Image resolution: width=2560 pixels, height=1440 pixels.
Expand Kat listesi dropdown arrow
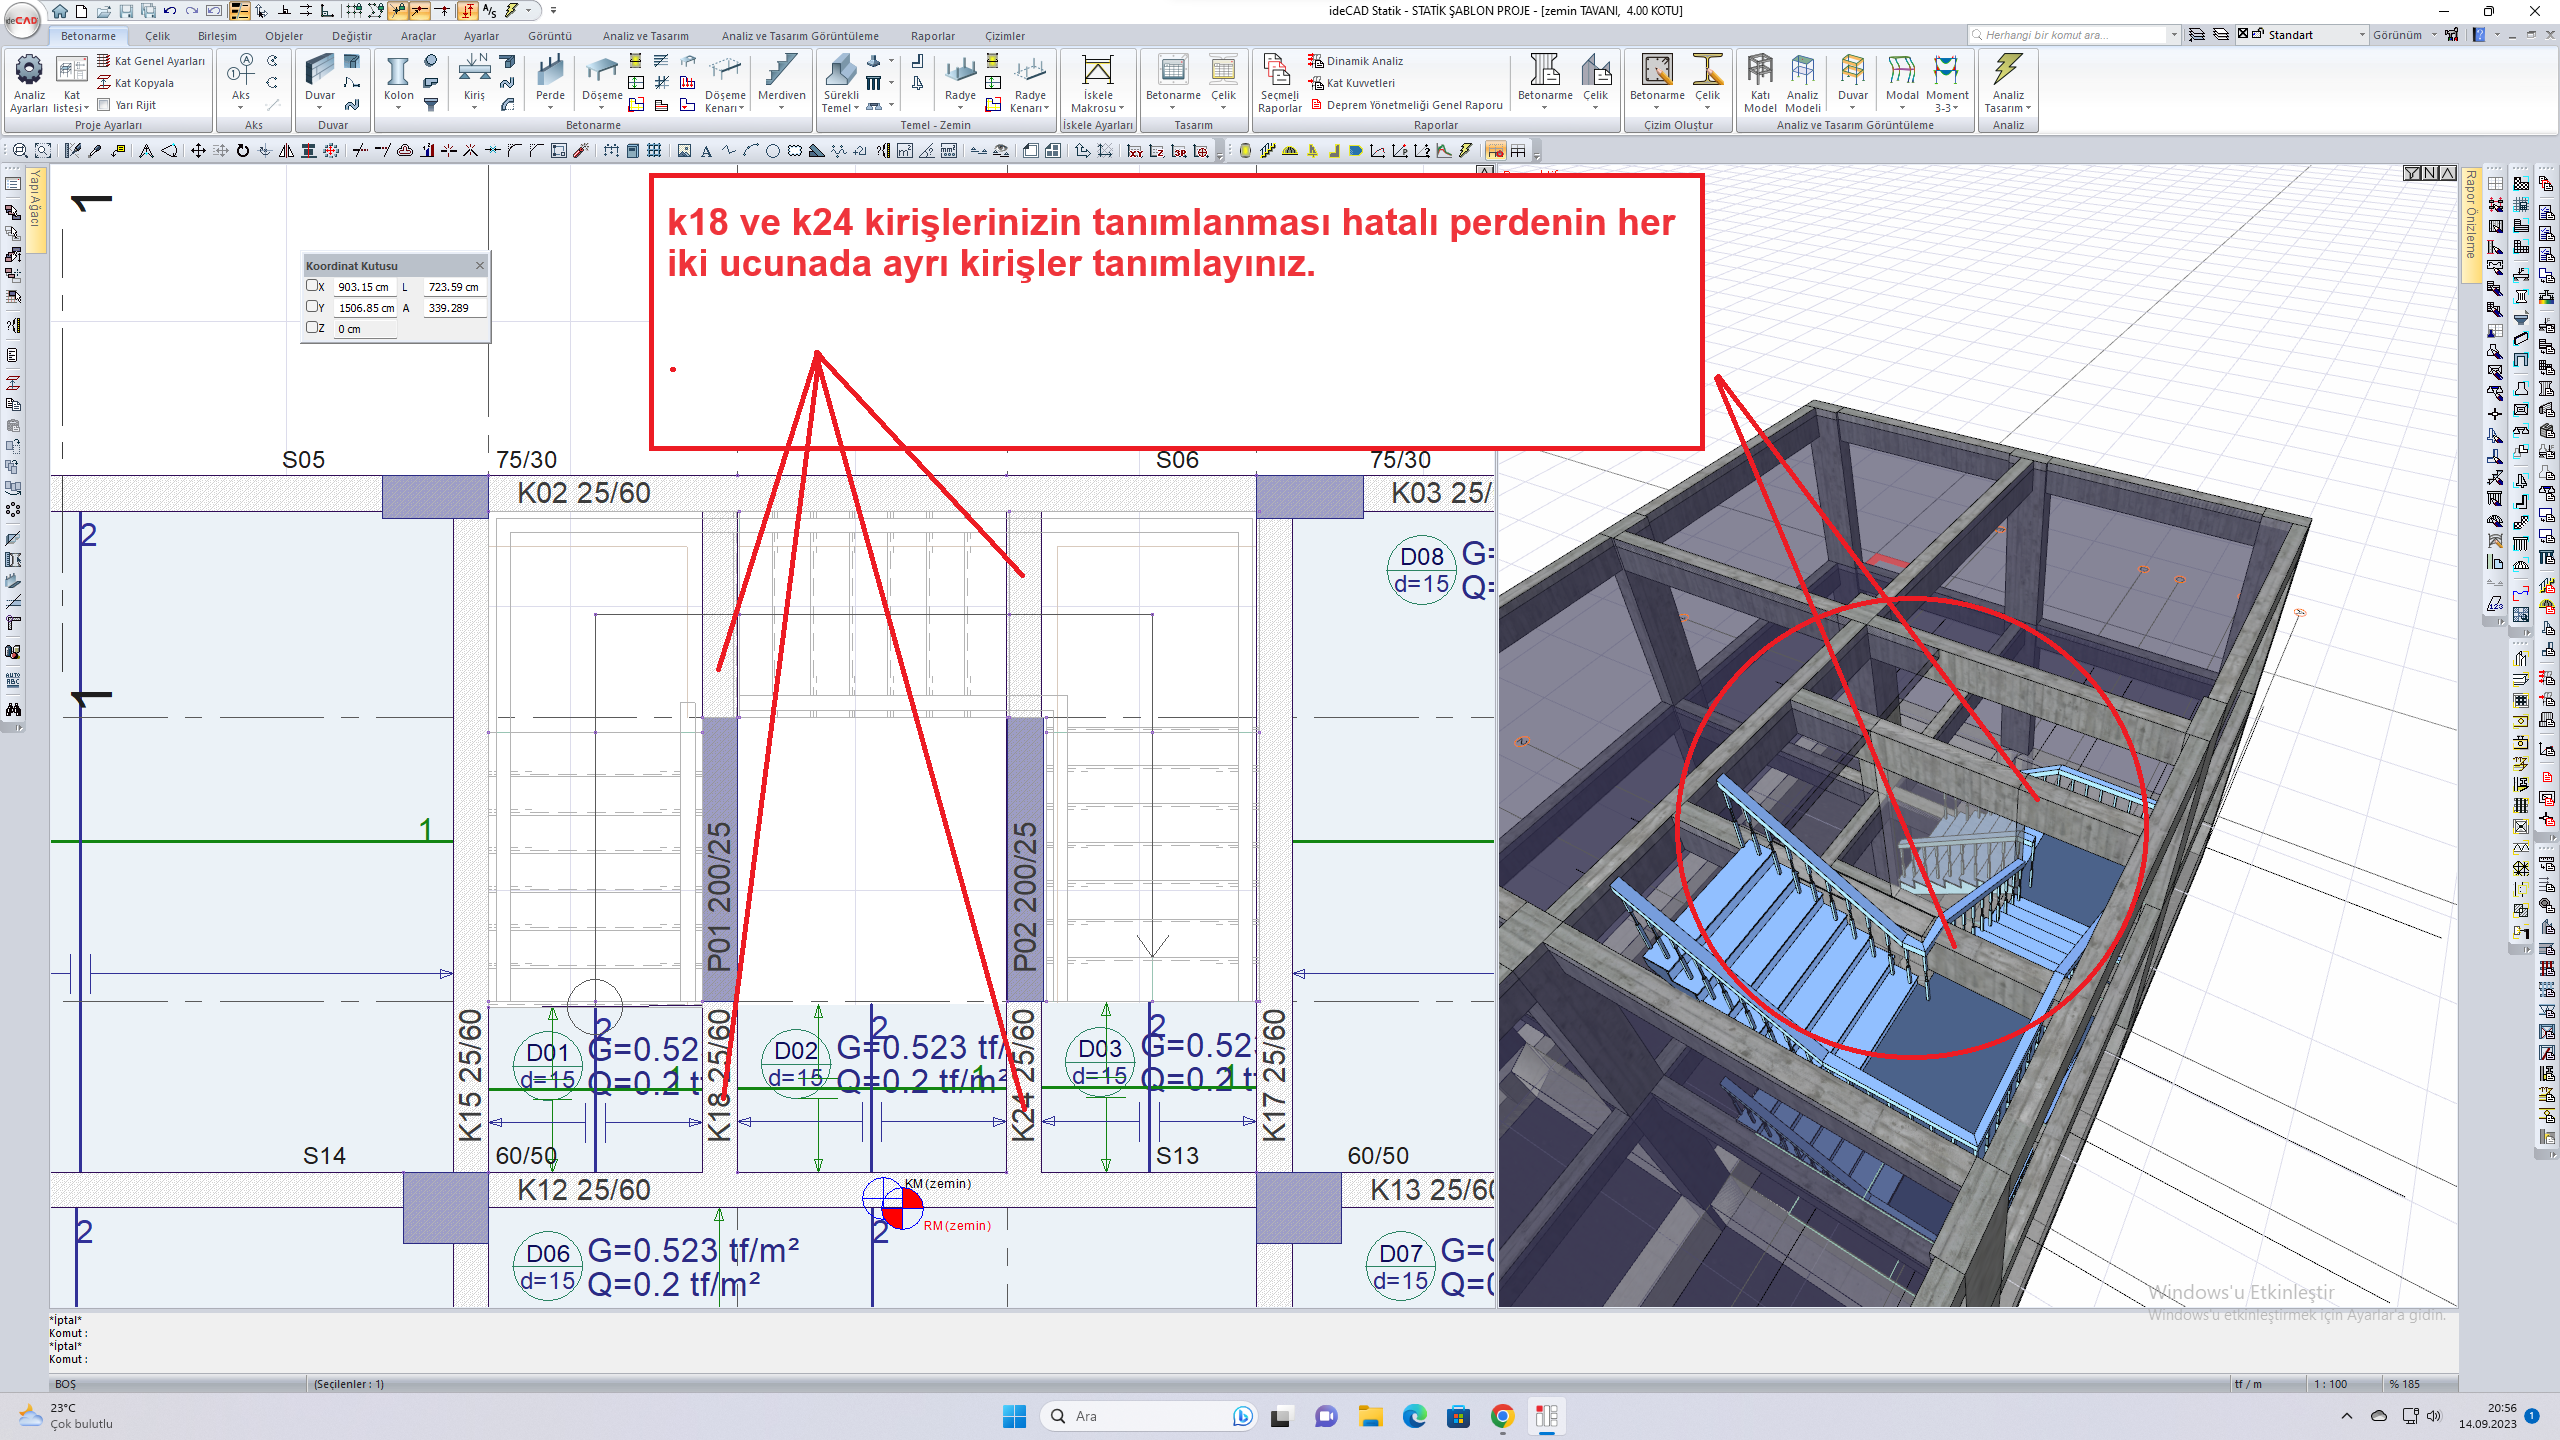click(x=86, y=108)
